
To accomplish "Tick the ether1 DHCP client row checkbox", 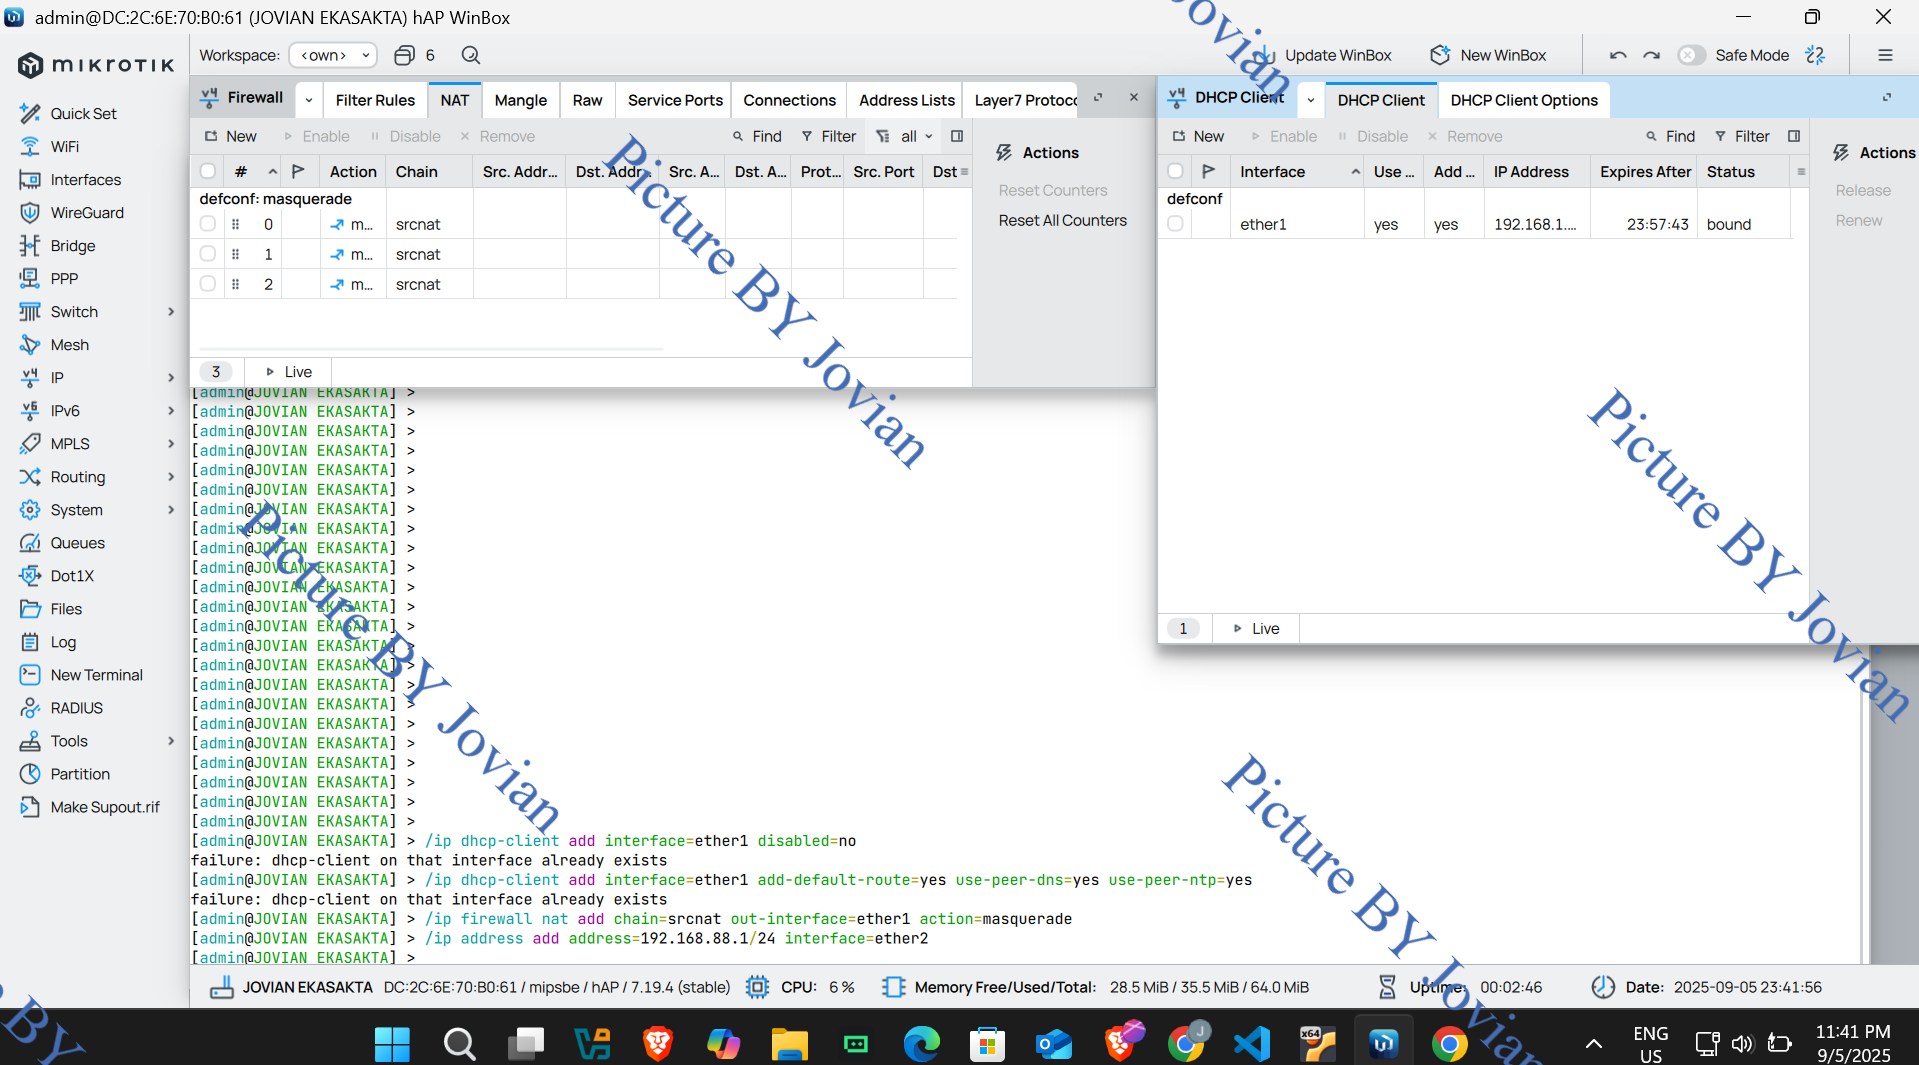I will click(x=1176, y=224).
